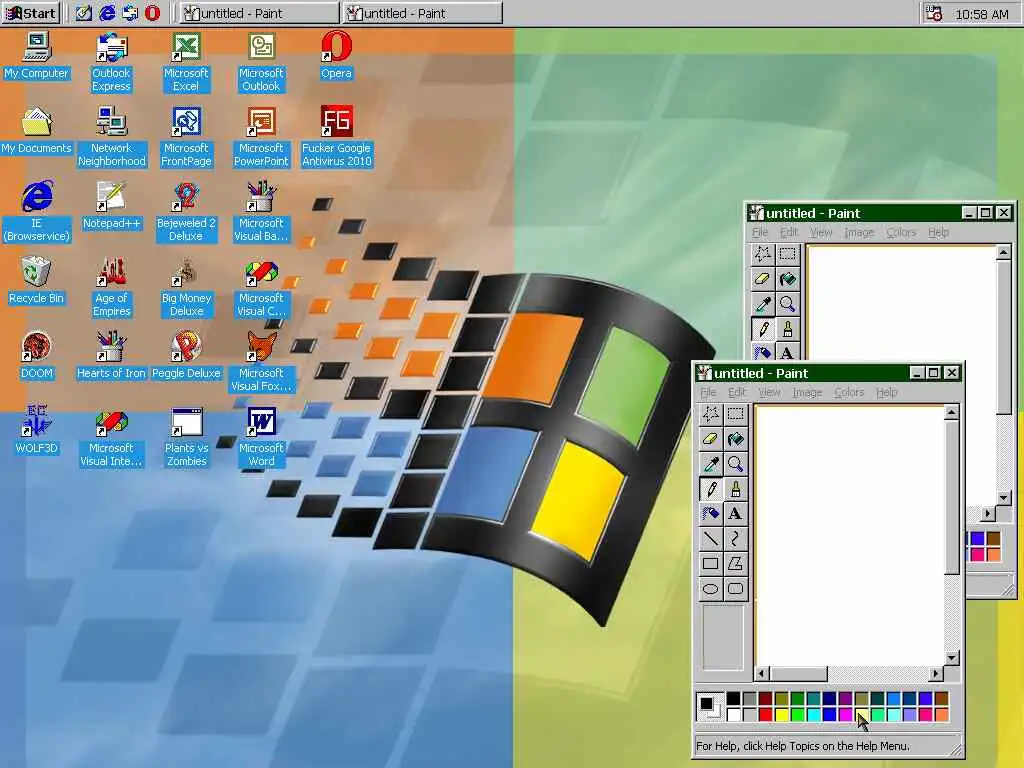The height and width of the screenshot is (768, 1024).
Task: Activate the Magnifier in back Paint window
Action: 787,304
